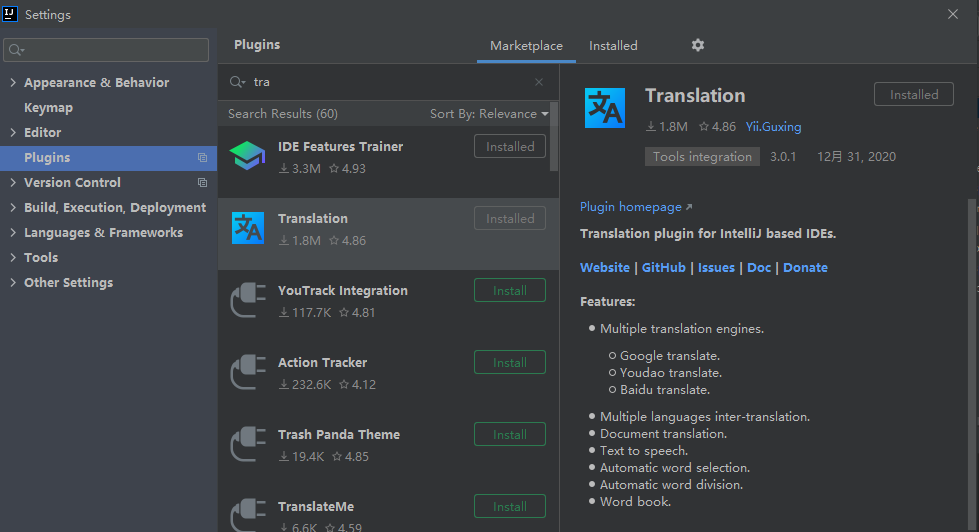This screenshot has height=532, width=979.
Task: Click the YouTrack Integration plug icon
Action: pos(247,300)
